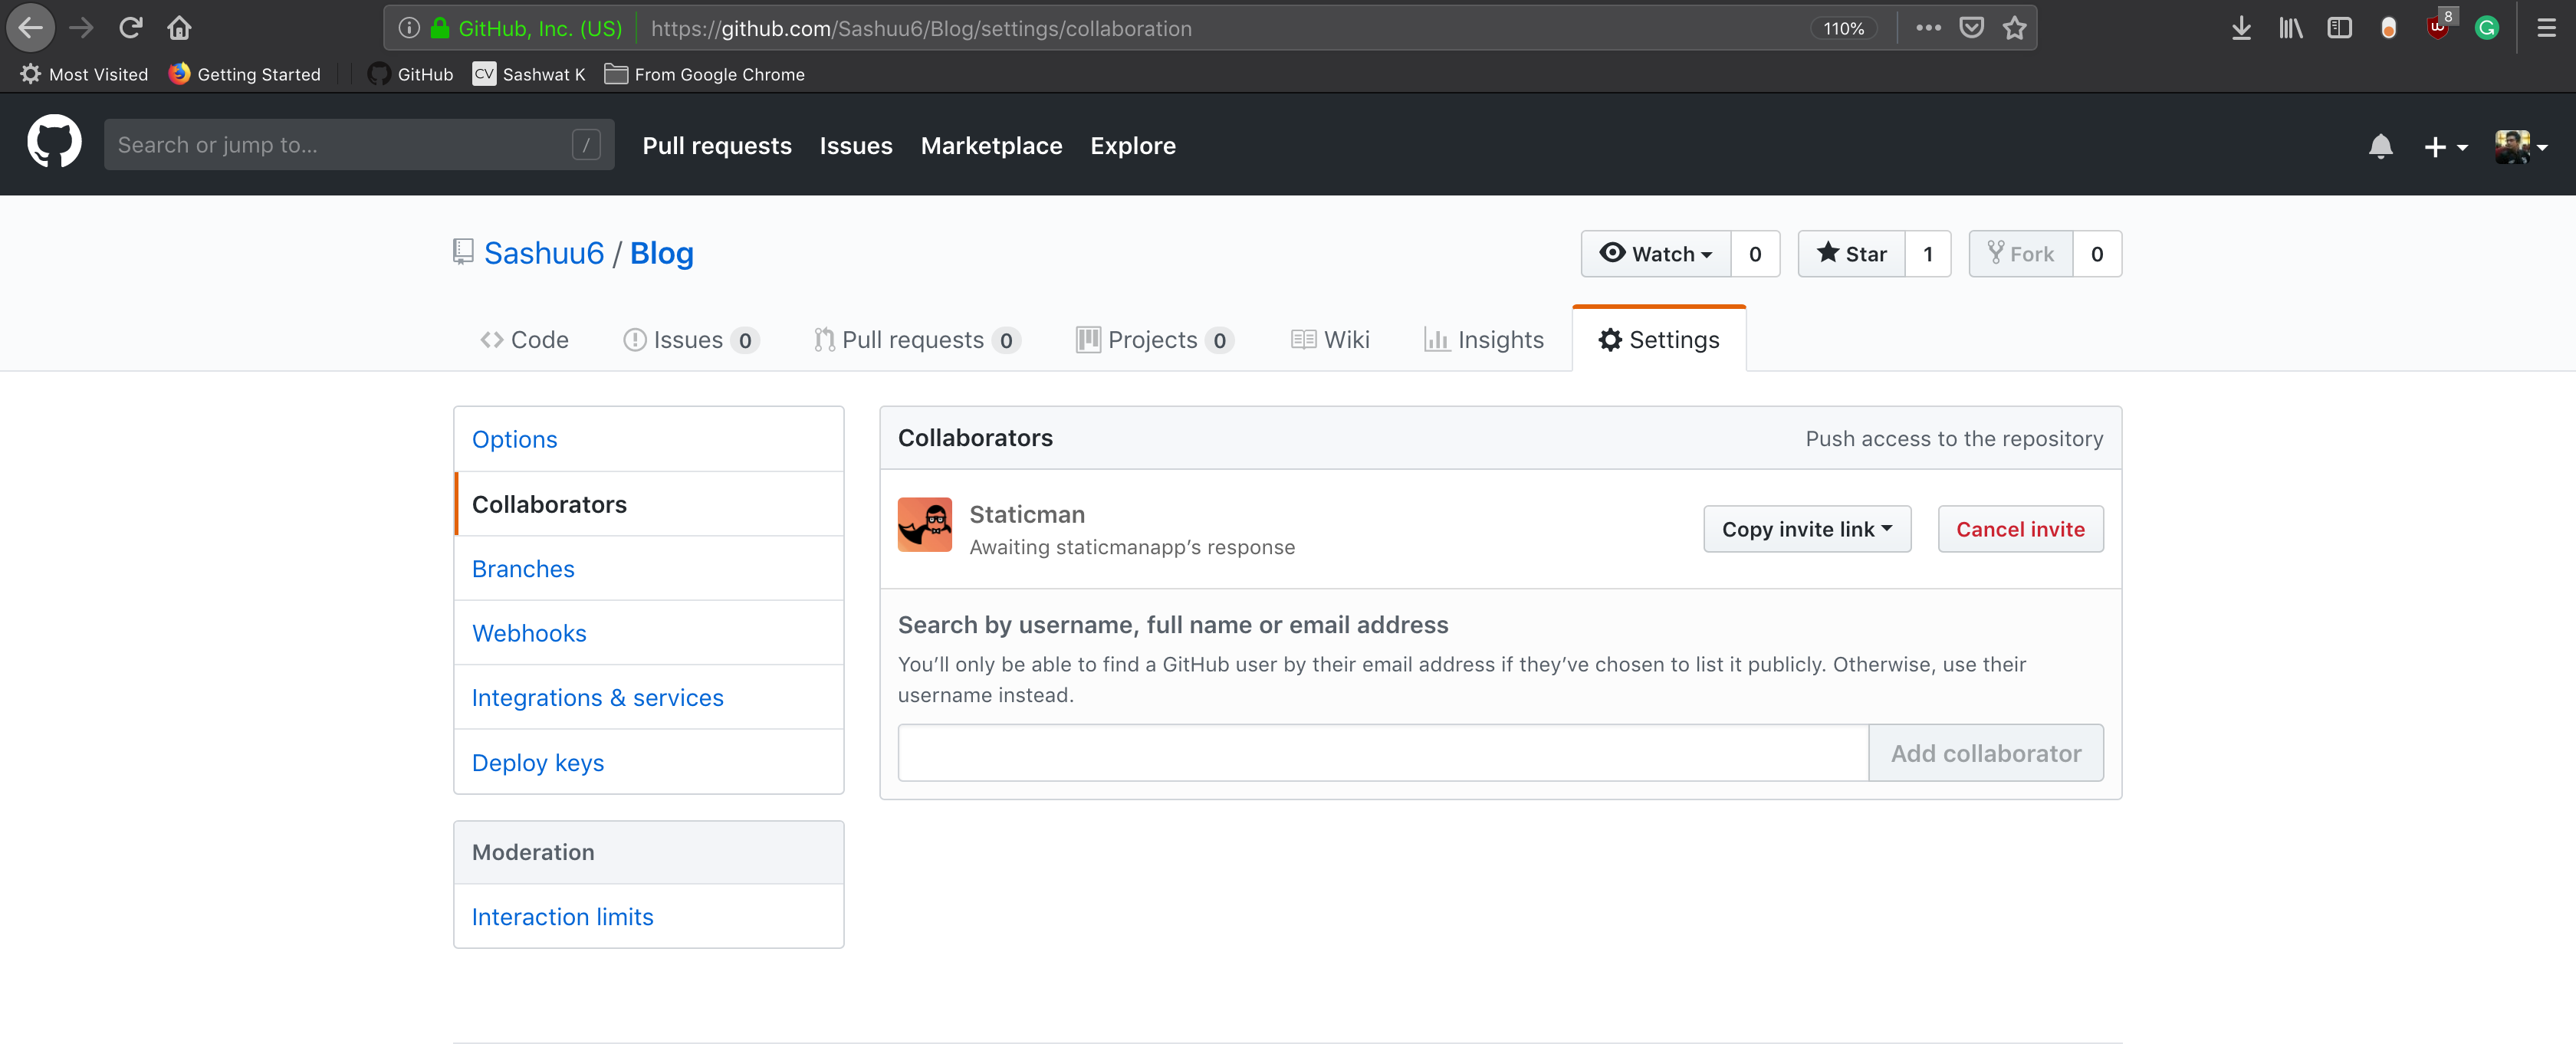Open page actions three-dot menu

pos(1928,28)
